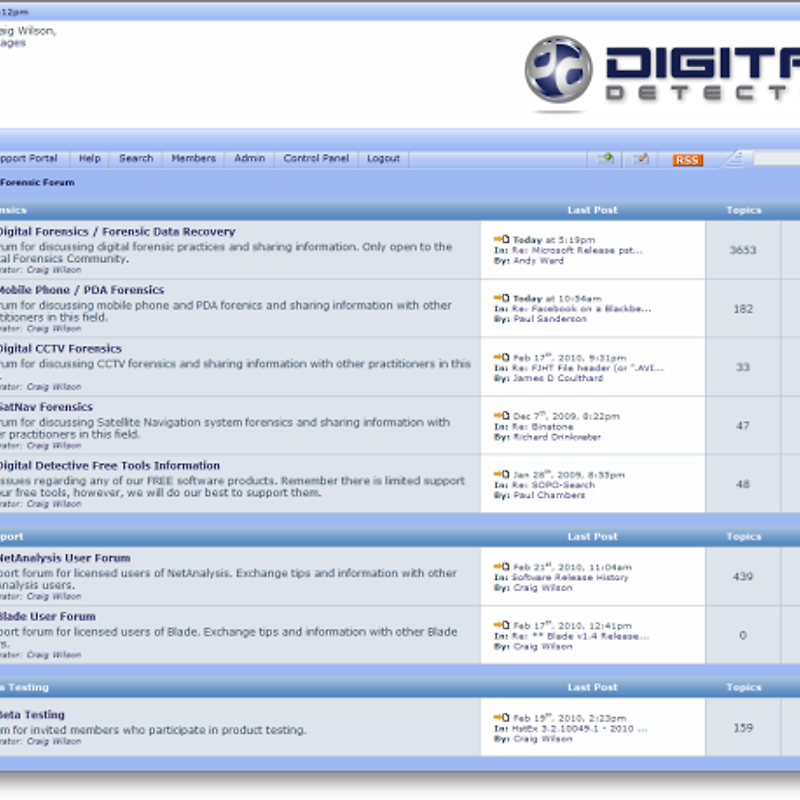Go to the Members page
Screen dimensions: 800x800
193,158
